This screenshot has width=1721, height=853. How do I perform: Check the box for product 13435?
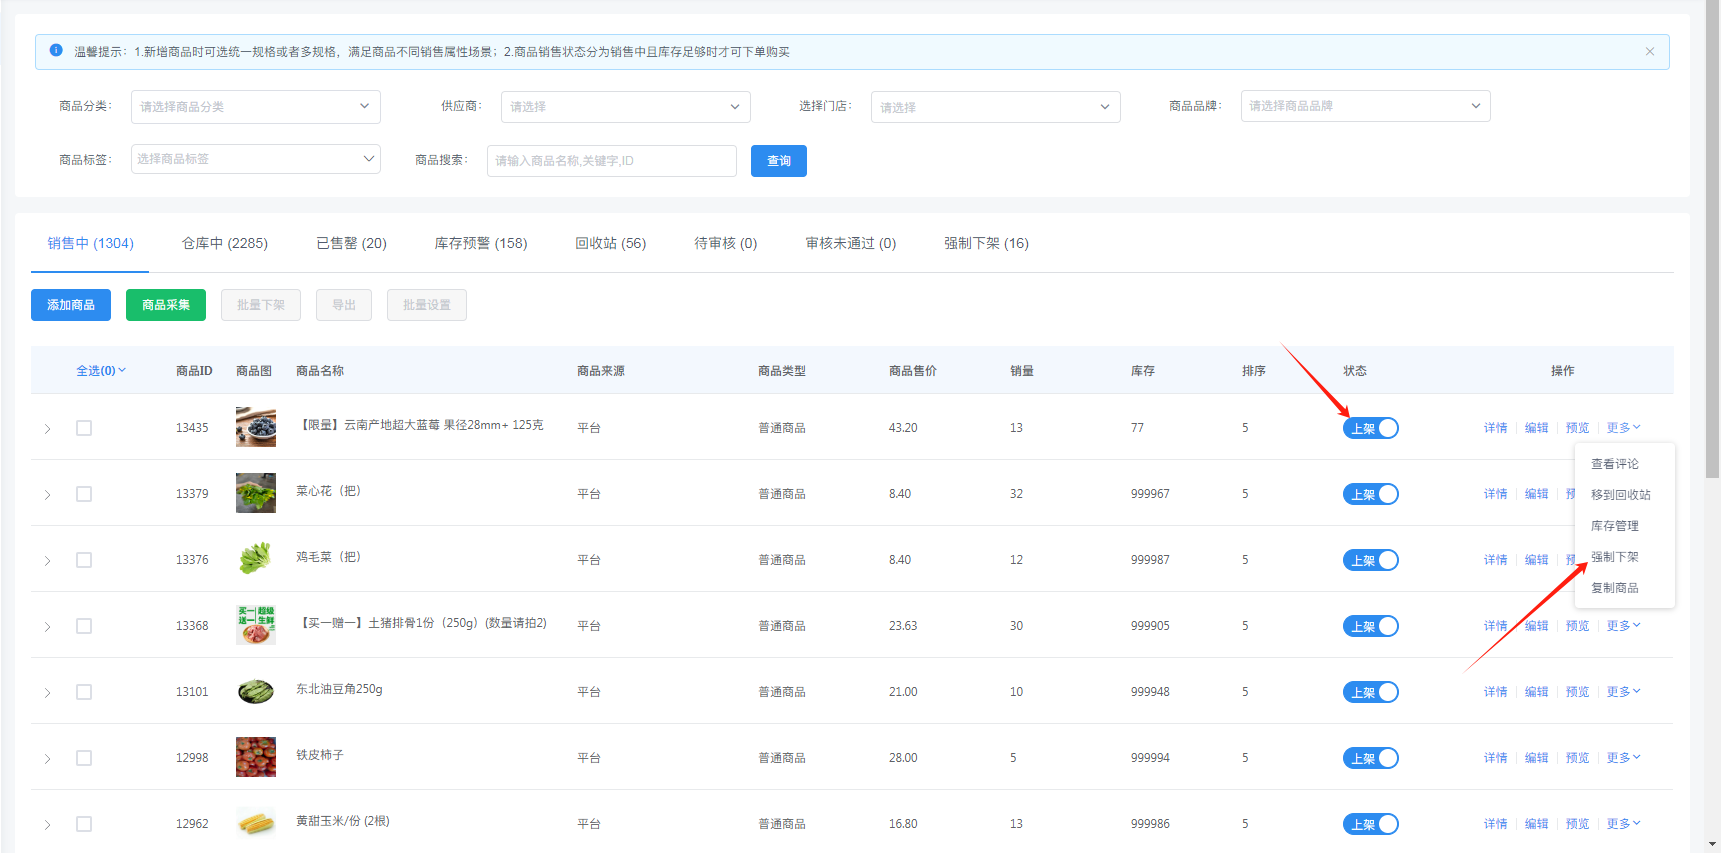(84, 428)
